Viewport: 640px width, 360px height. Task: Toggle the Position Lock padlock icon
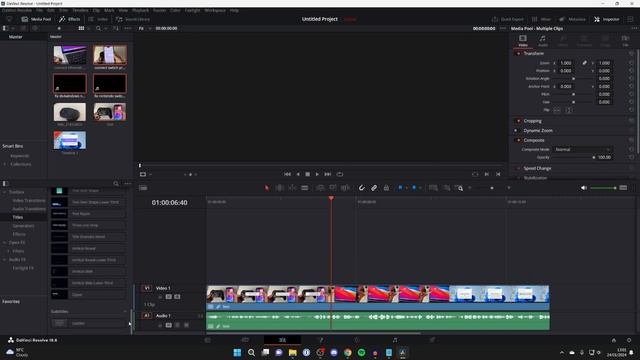[x=386, y=188]
